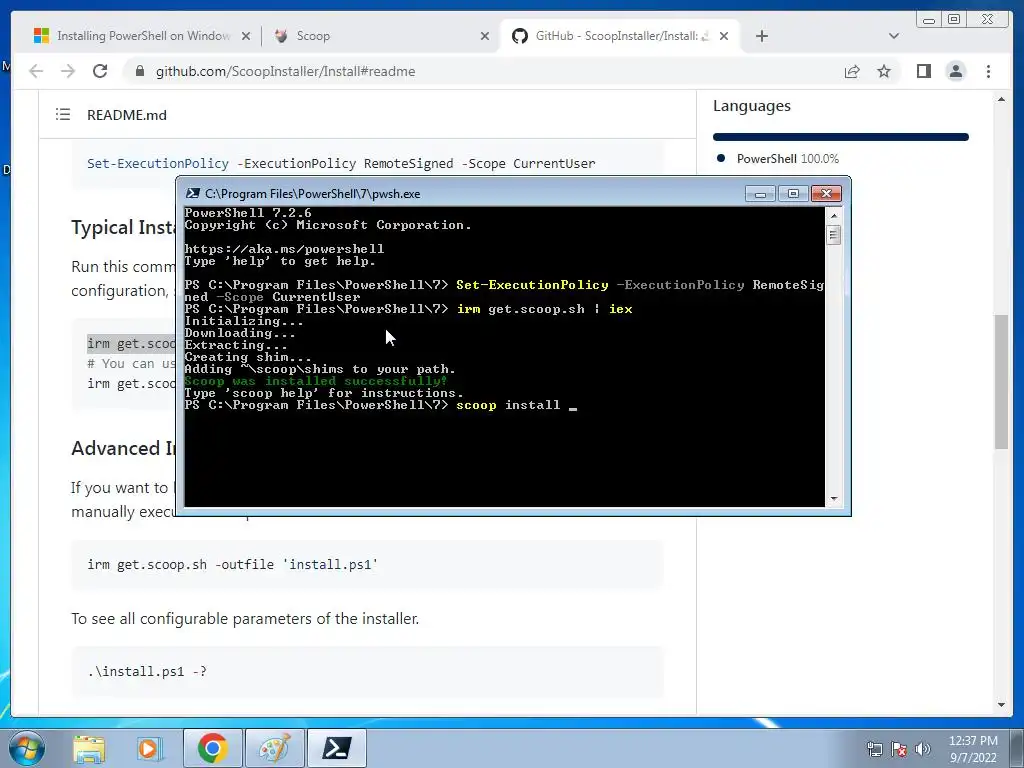Click 'Scoop was installed successfully!' text
The height and width of the screenshot is (768, 1024).
(315, 381)
